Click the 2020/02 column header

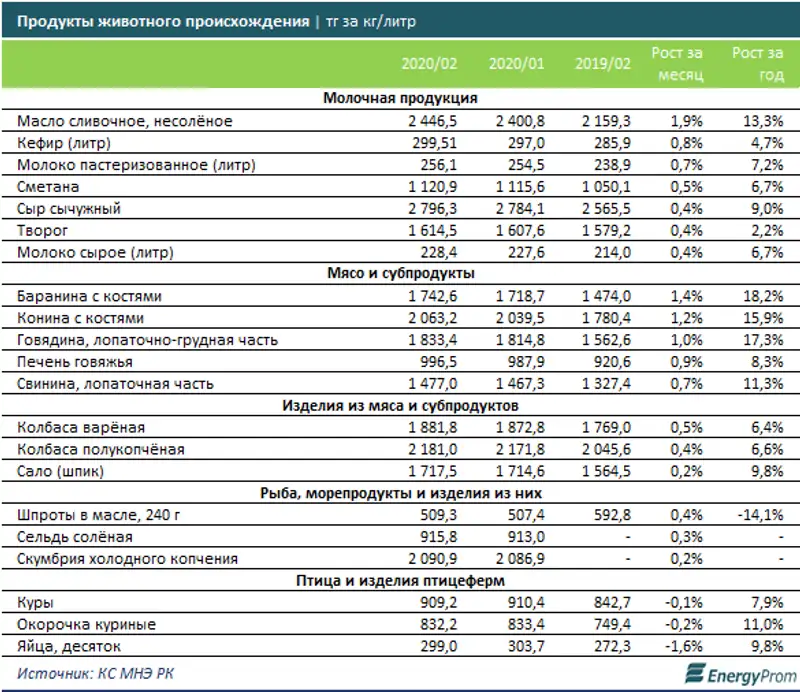[x=429, y=63]
